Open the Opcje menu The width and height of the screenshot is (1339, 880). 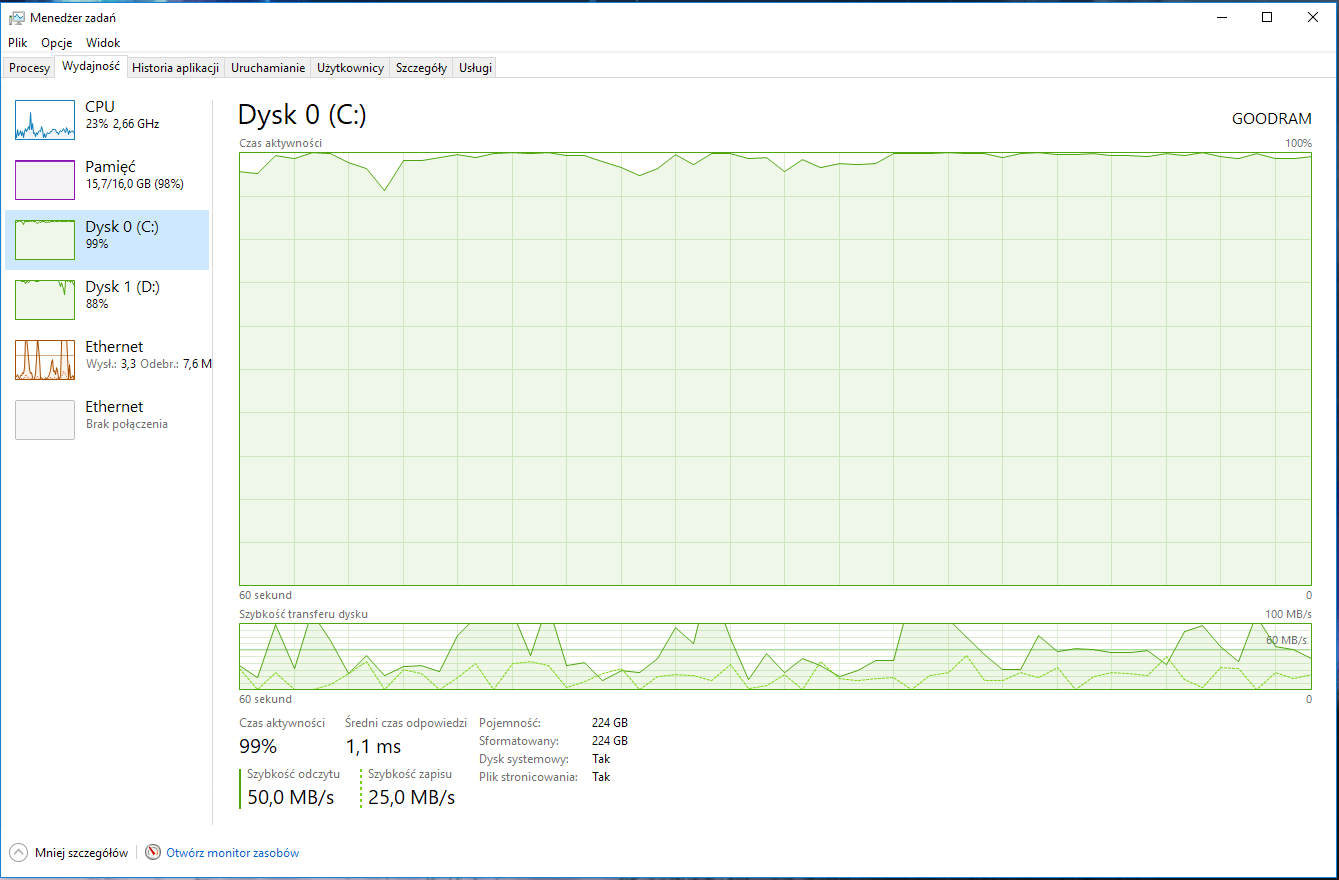pyautogui.click(x=56, y=43)
